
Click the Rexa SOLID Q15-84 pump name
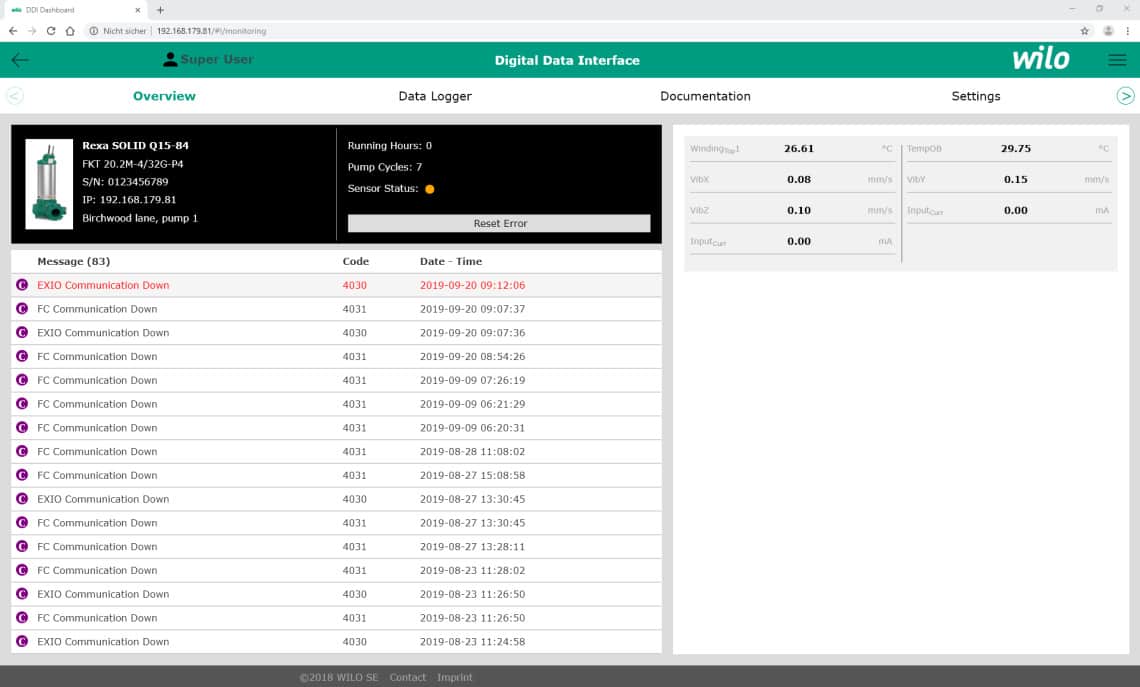point(135,145)
